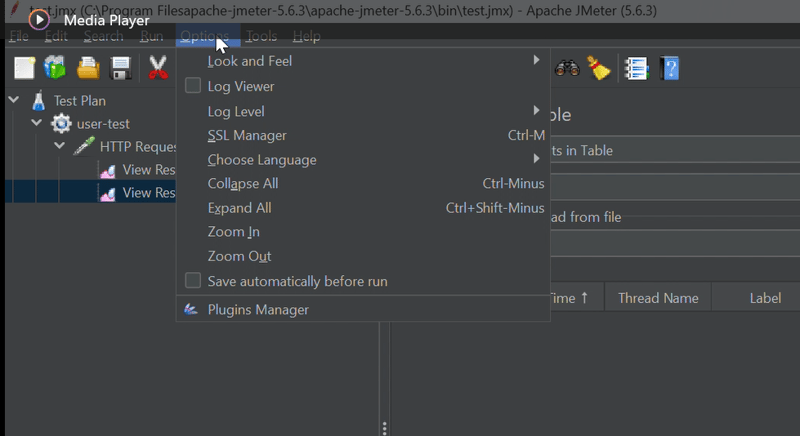The image size is (800, 436).
Task: Open the Templates toolbar icon
Action: (x=55, y=68)
